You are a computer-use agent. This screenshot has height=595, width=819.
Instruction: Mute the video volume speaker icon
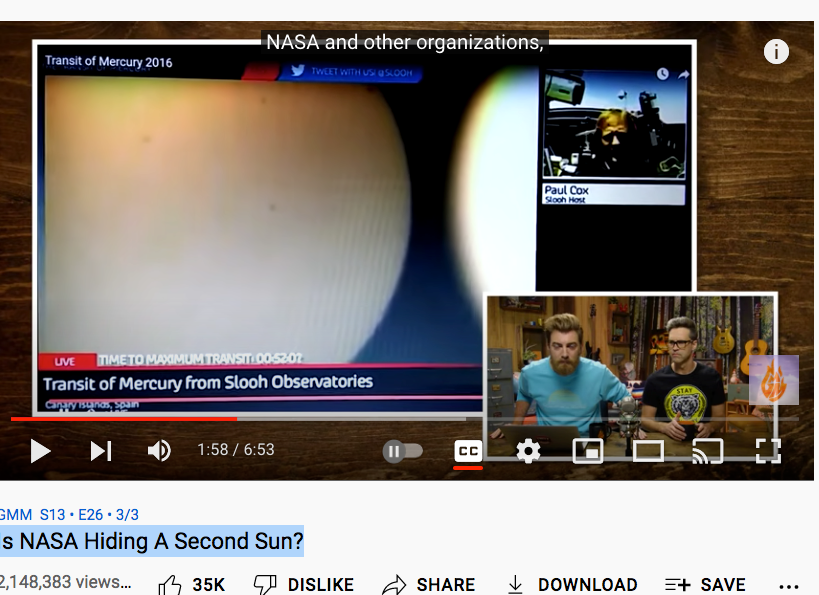[x=159, y=451]
